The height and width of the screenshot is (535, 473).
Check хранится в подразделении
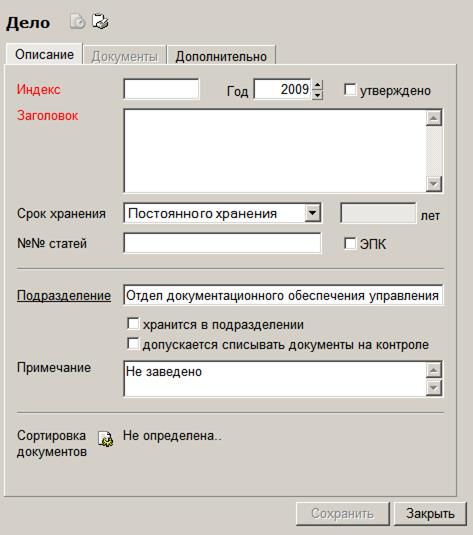coord(132,323)
